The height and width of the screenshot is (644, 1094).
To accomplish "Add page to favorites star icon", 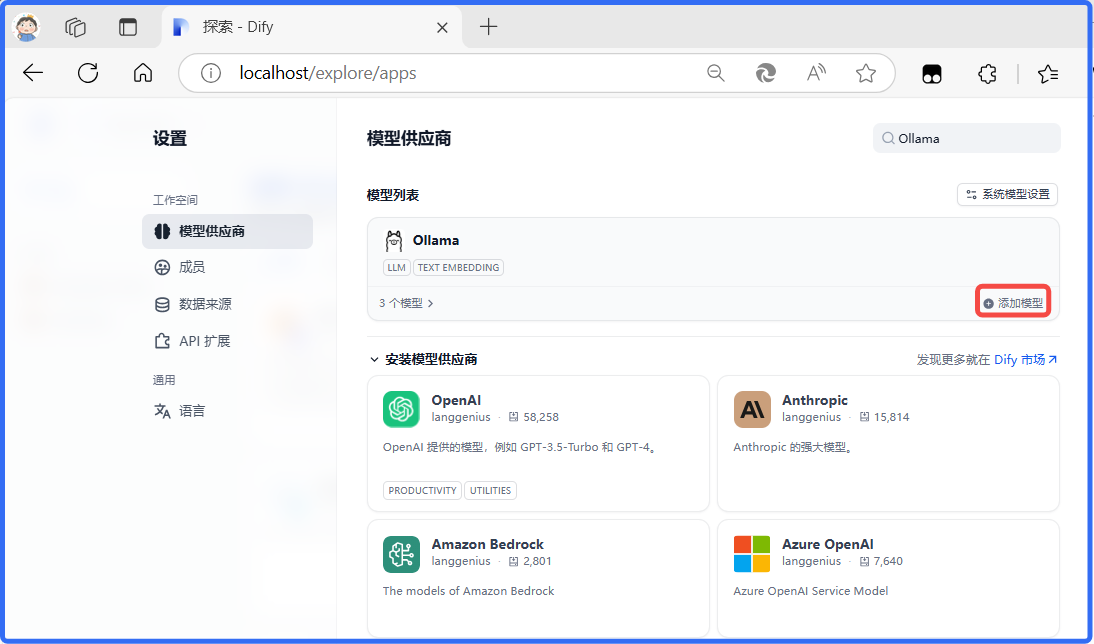I will tap(866, 73).
